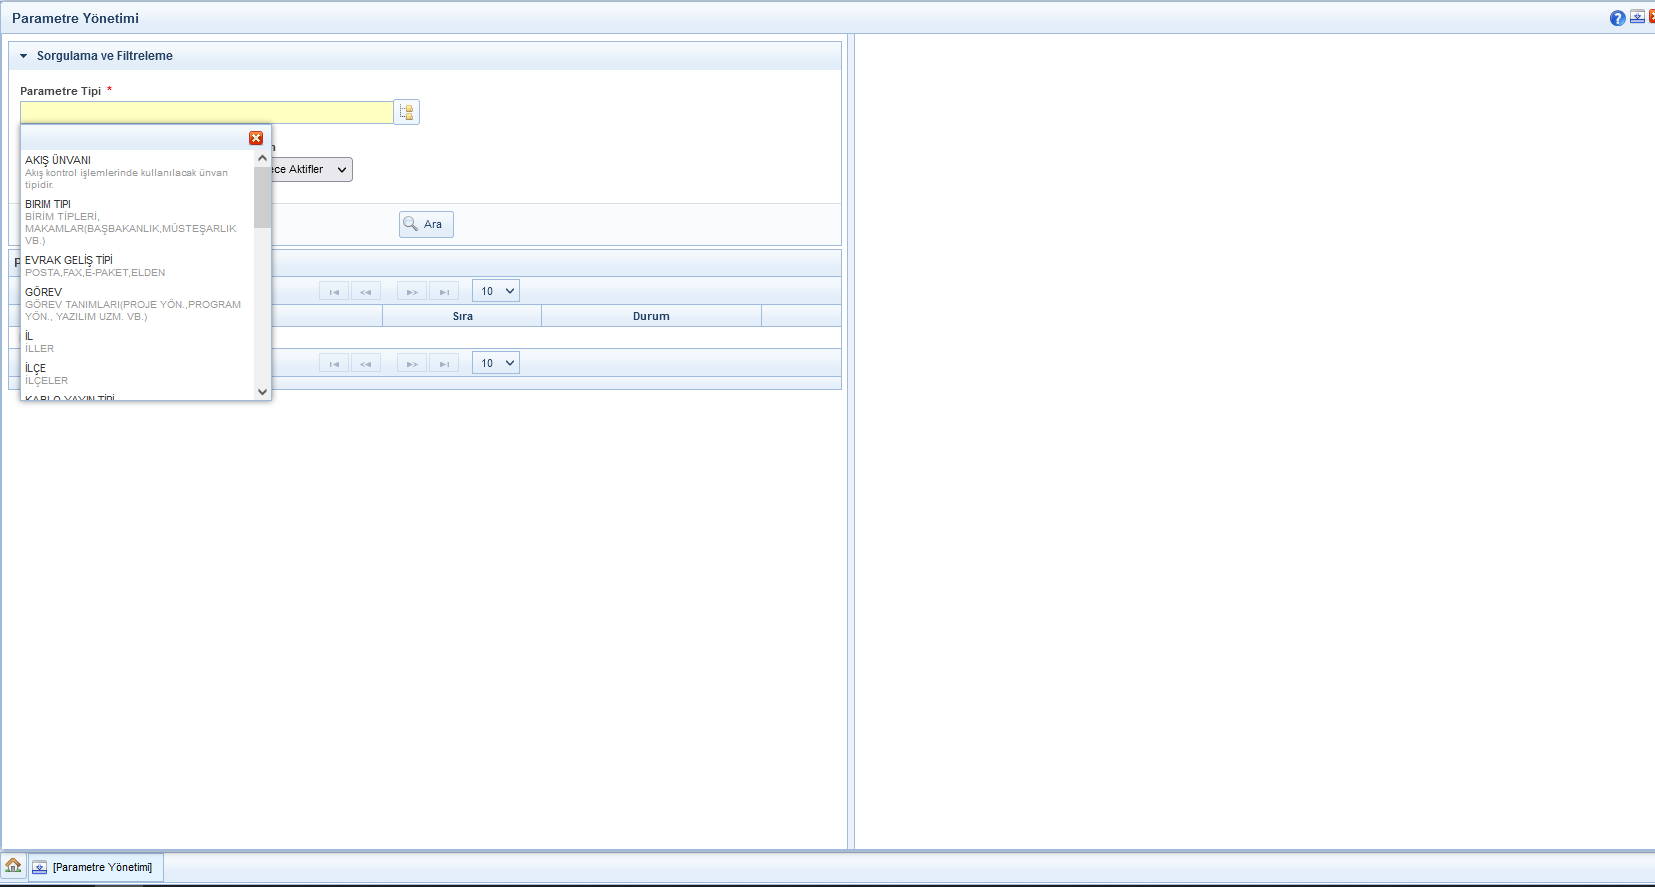Open rows-per-page dropdown below the table
The height and width of the screenshot is (887, 1655).
pos(495,364)
